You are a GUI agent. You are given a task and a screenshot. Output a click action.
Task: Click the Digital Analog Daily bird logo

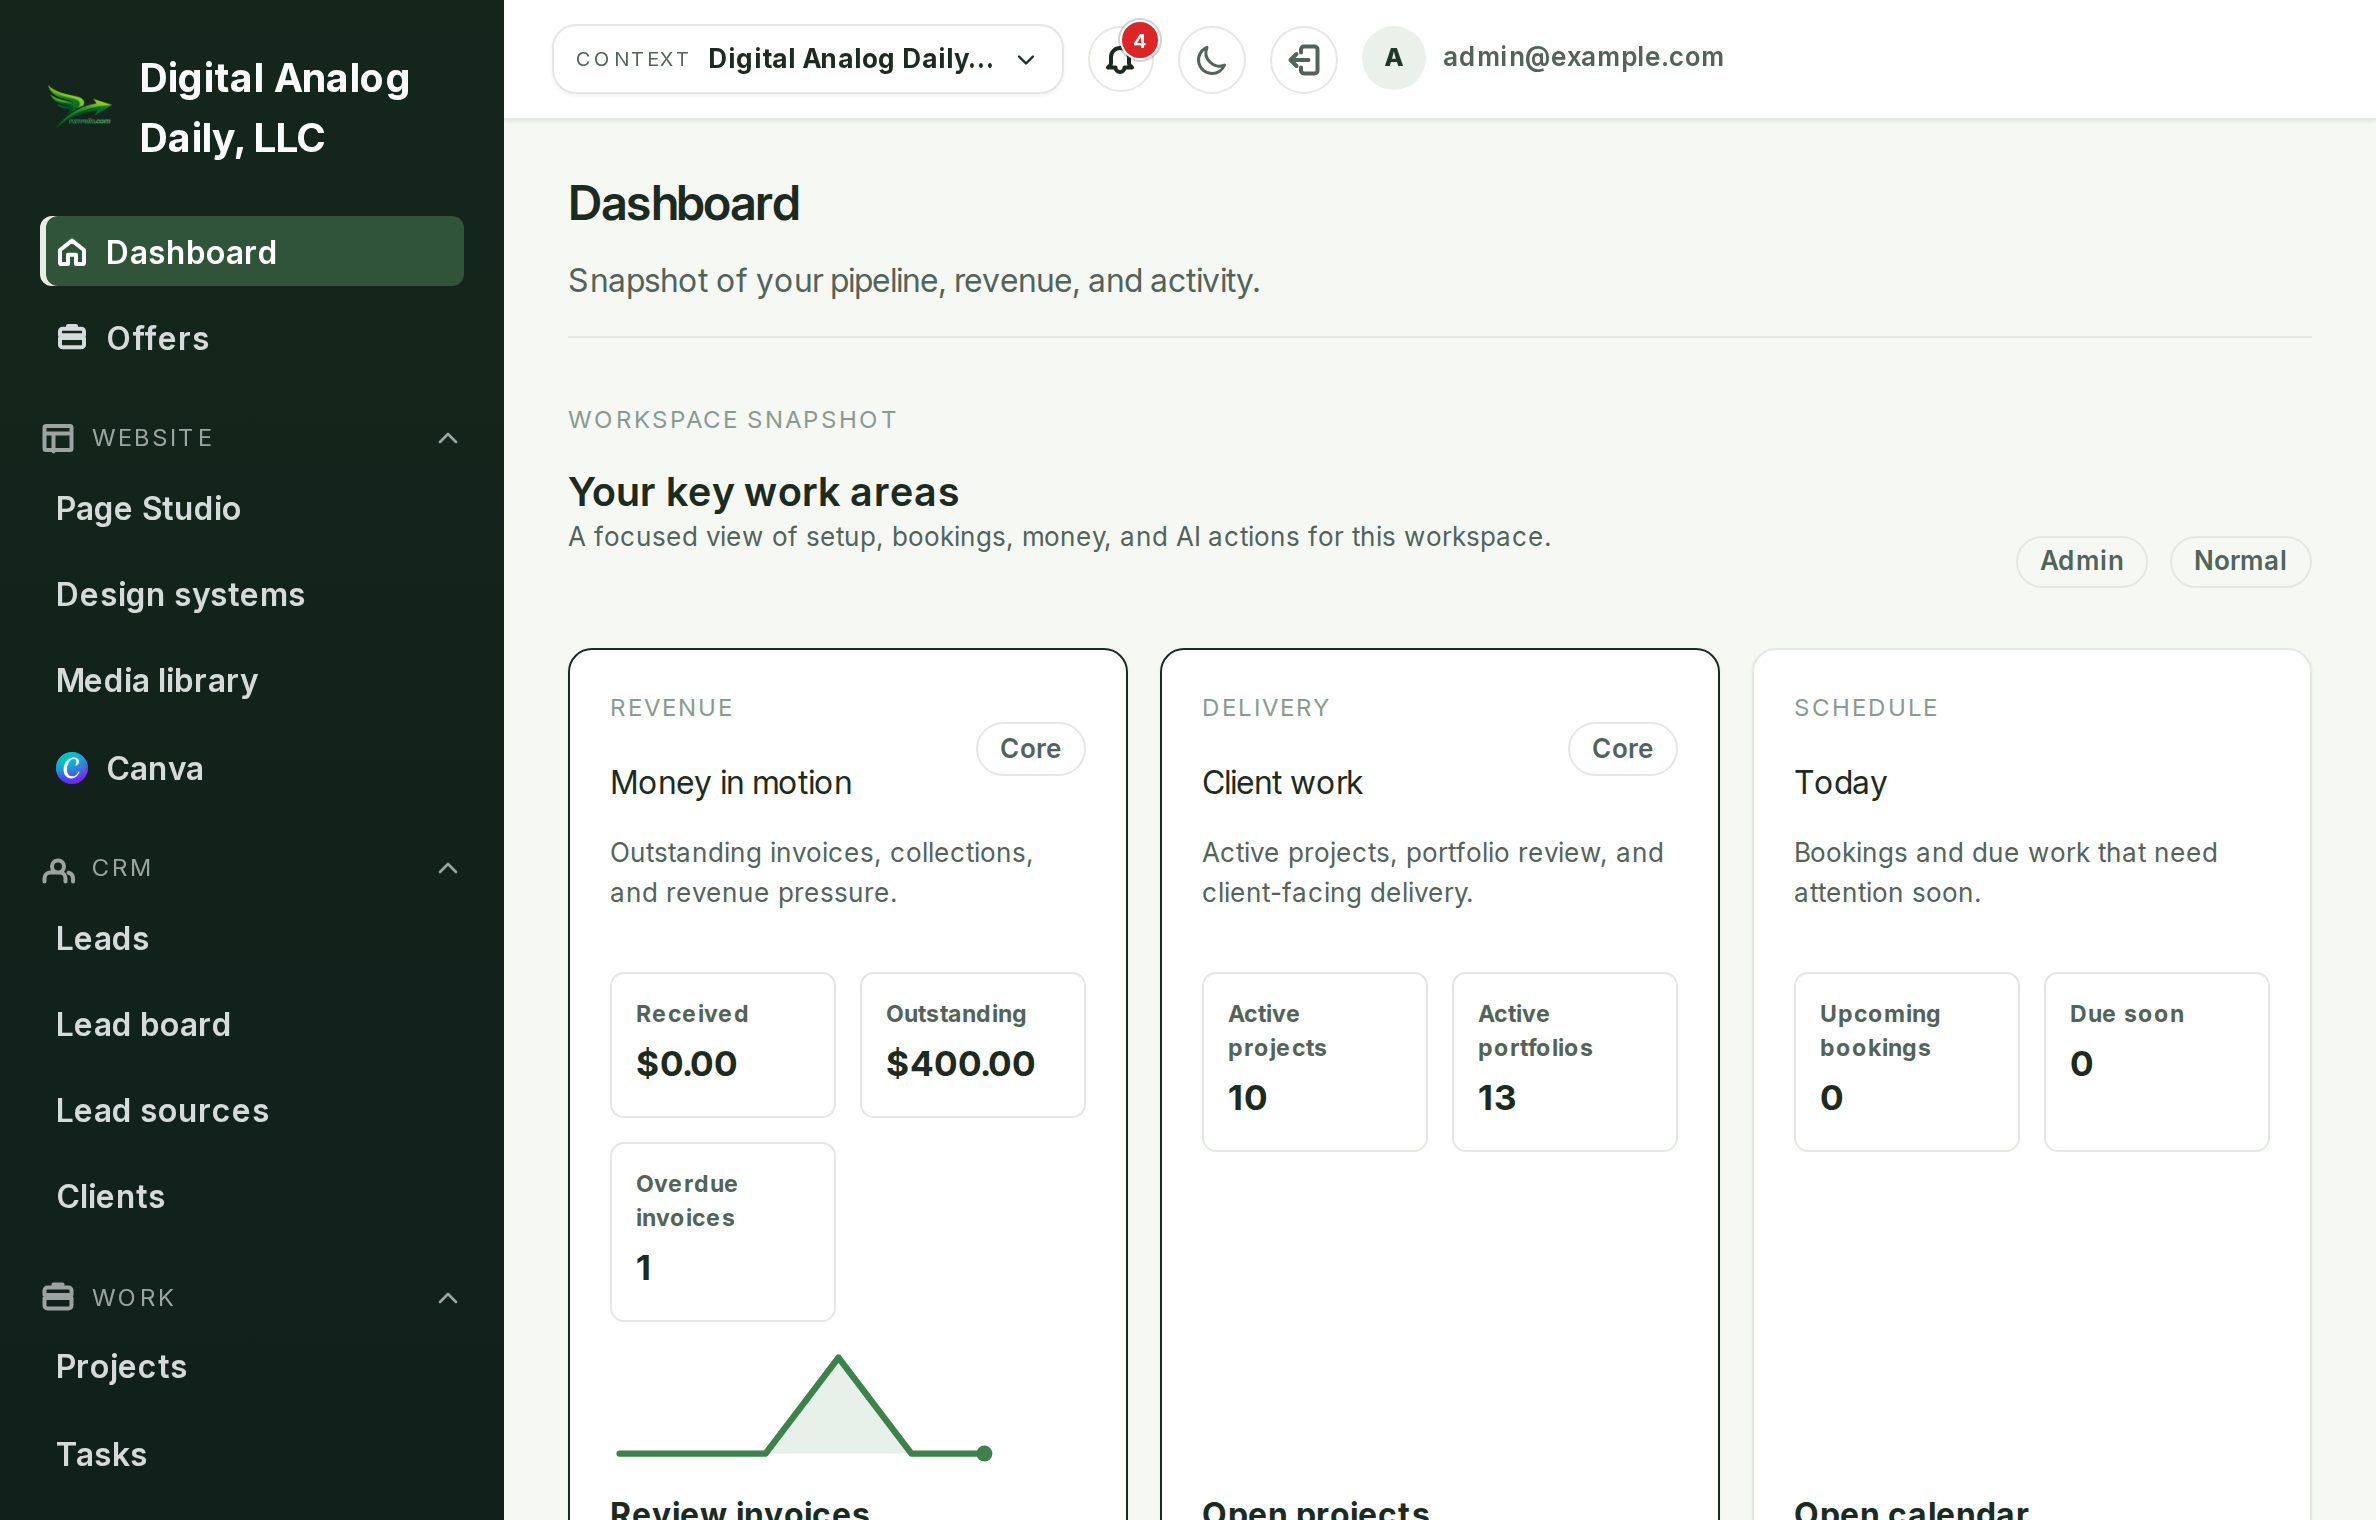coord(80,106)
